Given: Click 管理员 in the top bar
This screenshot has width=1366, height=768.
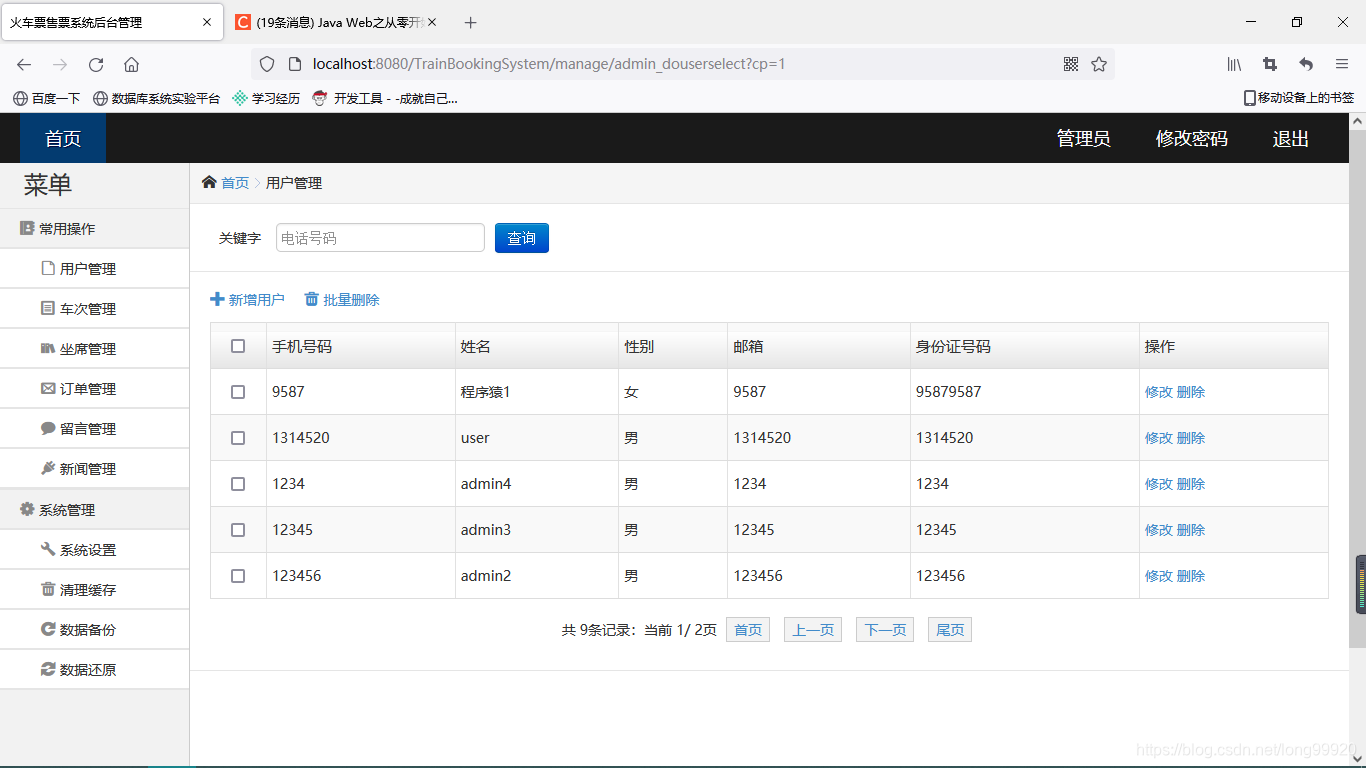Looking at the screenshot, I should click(1084, 139).
